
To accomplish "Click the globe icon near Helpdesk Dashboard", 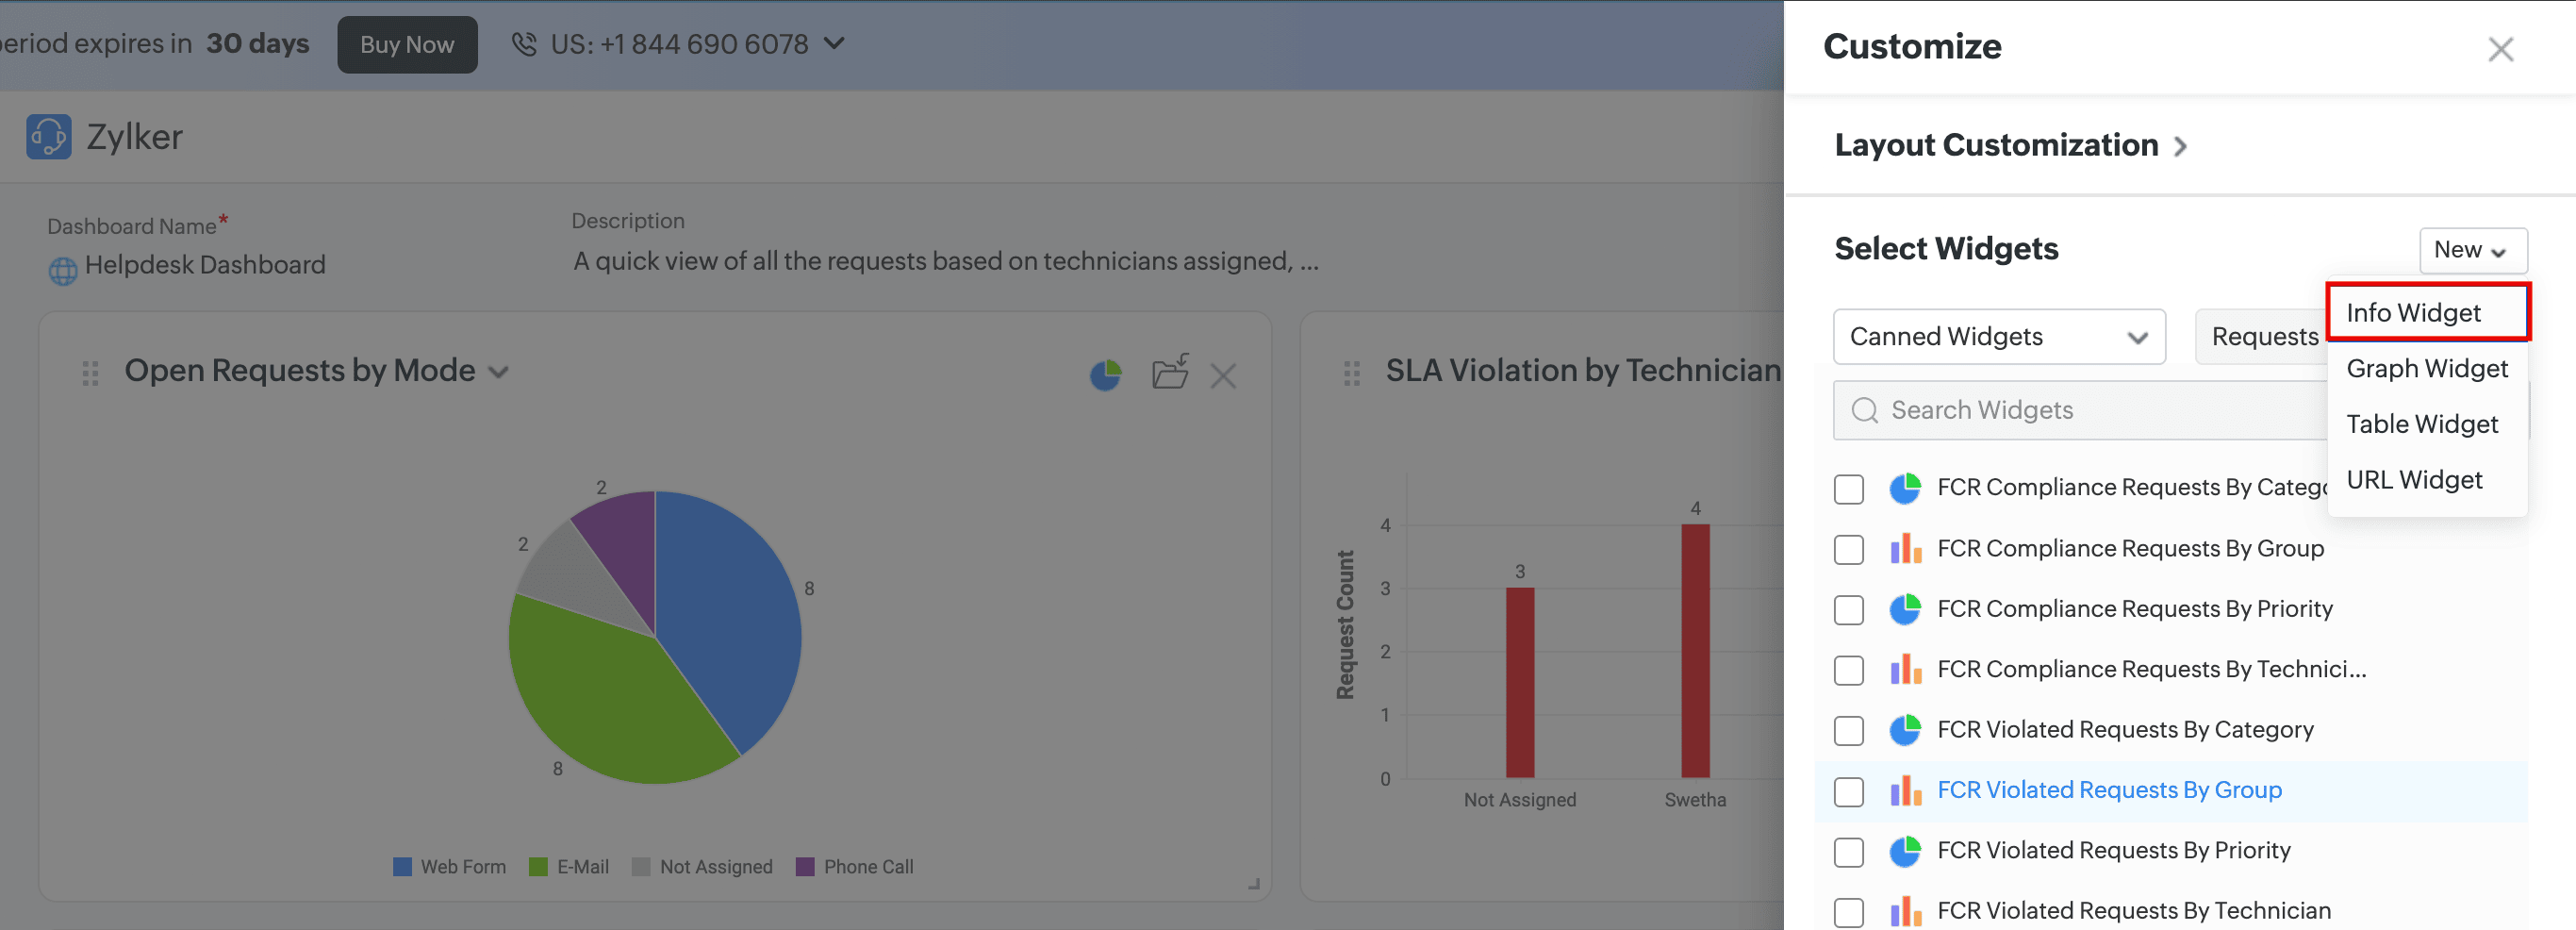I will [63, 270].
